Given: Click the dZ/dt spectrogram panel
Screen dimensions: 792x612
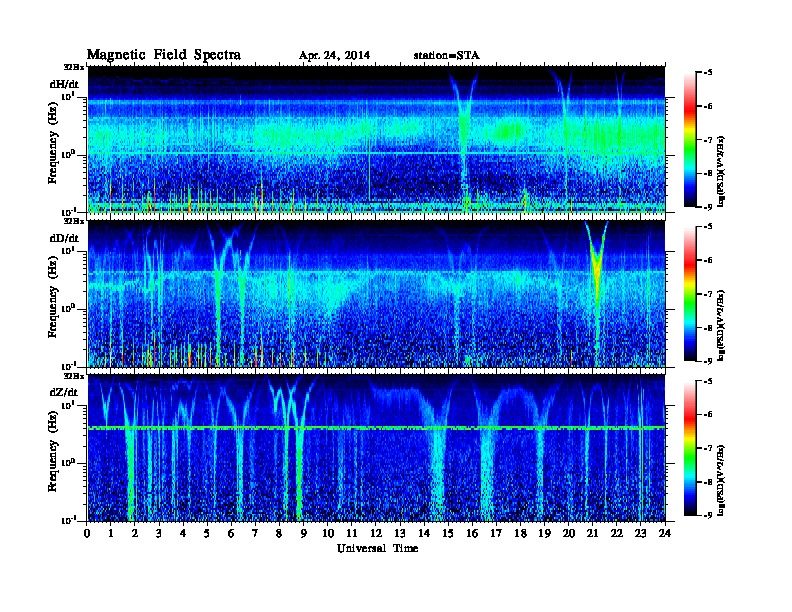Looking at the screenshot, I should coord(376,448).
